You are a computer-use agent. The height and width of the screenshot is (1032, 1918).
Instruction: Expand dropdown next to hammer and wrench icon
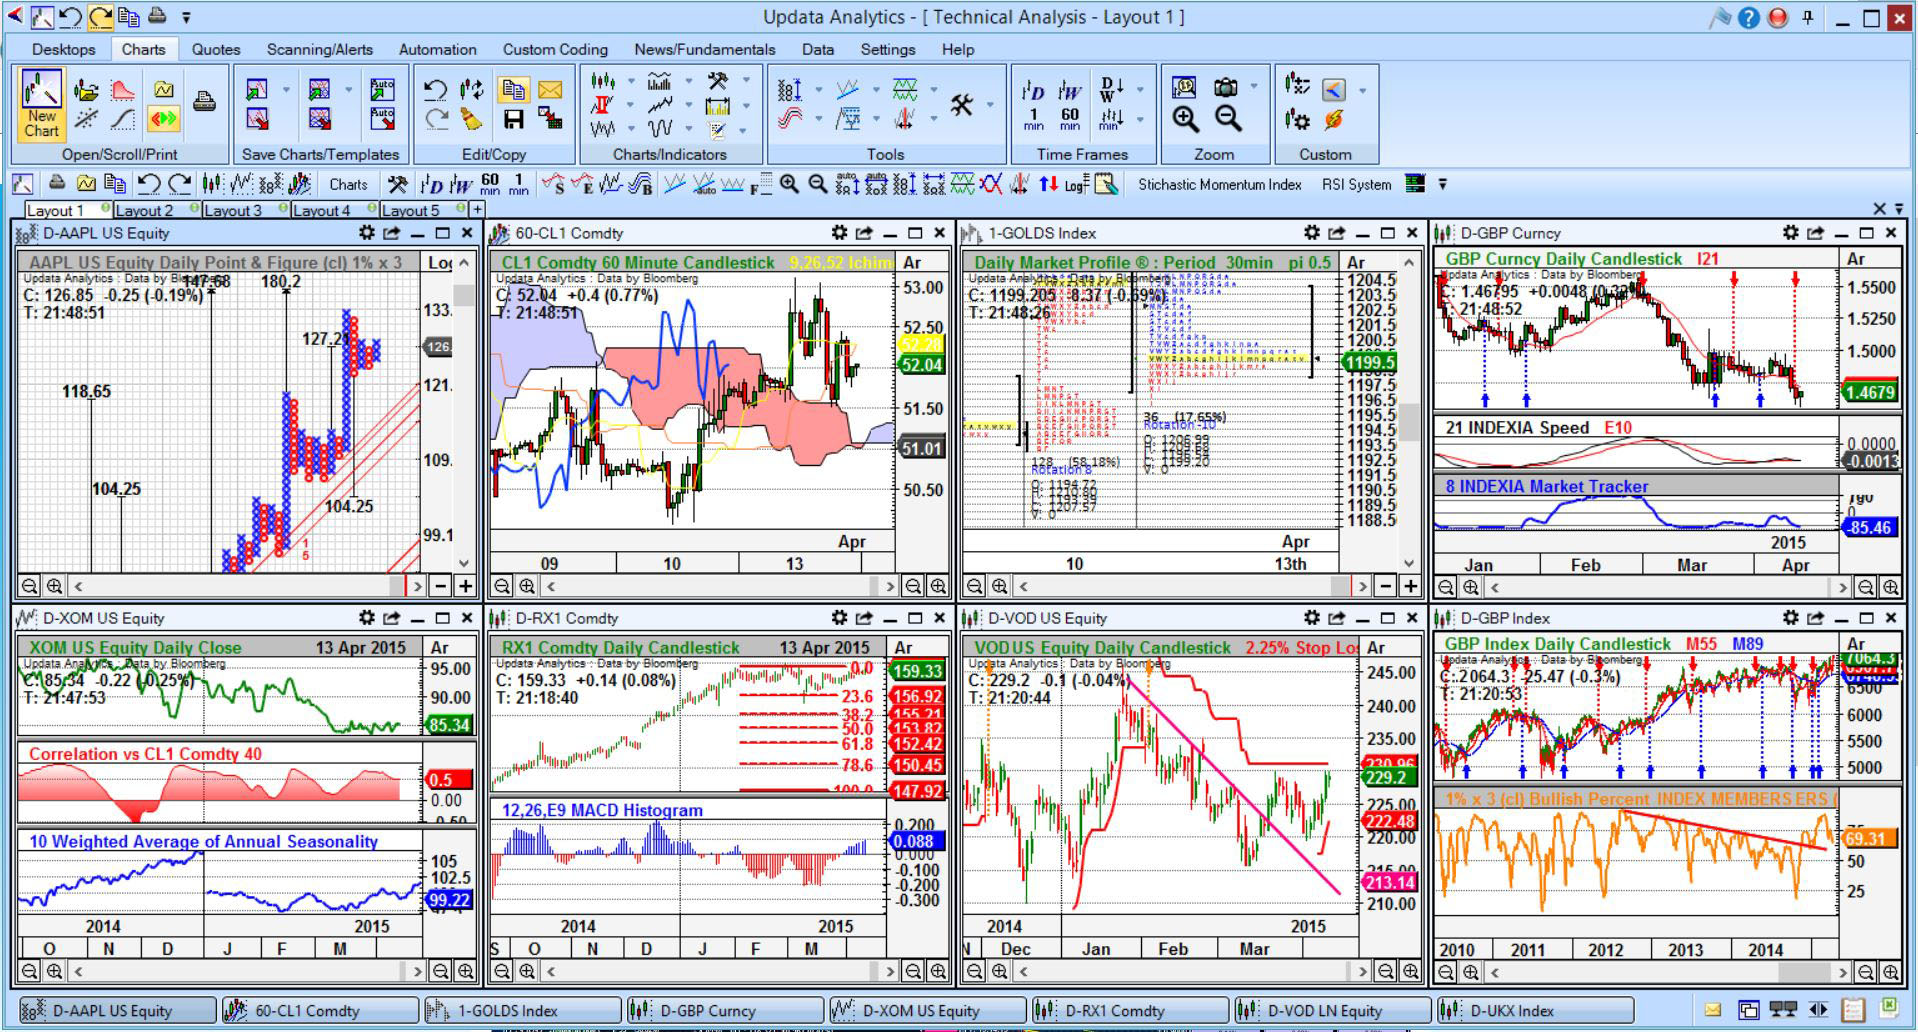[x=746, y=81]
